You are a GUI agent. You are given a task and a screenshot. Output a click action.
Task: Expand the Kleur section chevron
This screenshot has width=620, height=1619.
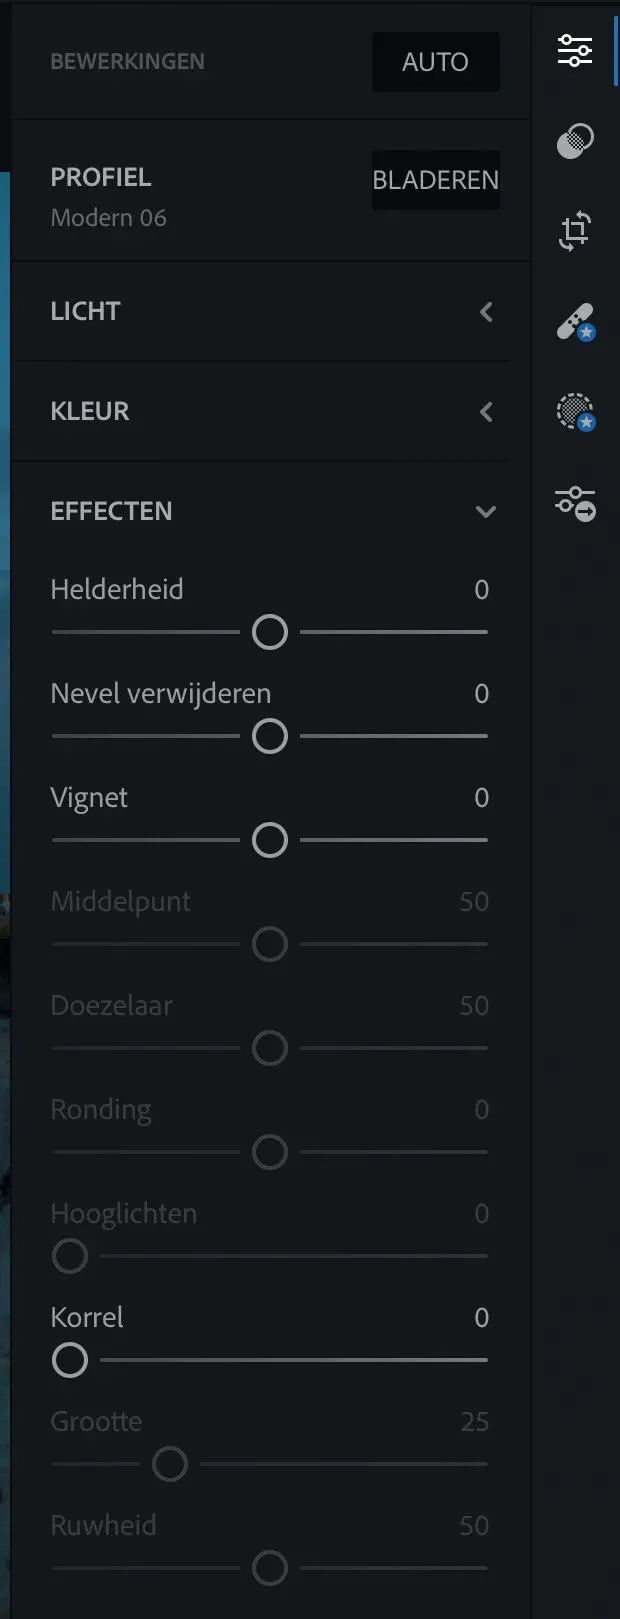click(486, 412)
